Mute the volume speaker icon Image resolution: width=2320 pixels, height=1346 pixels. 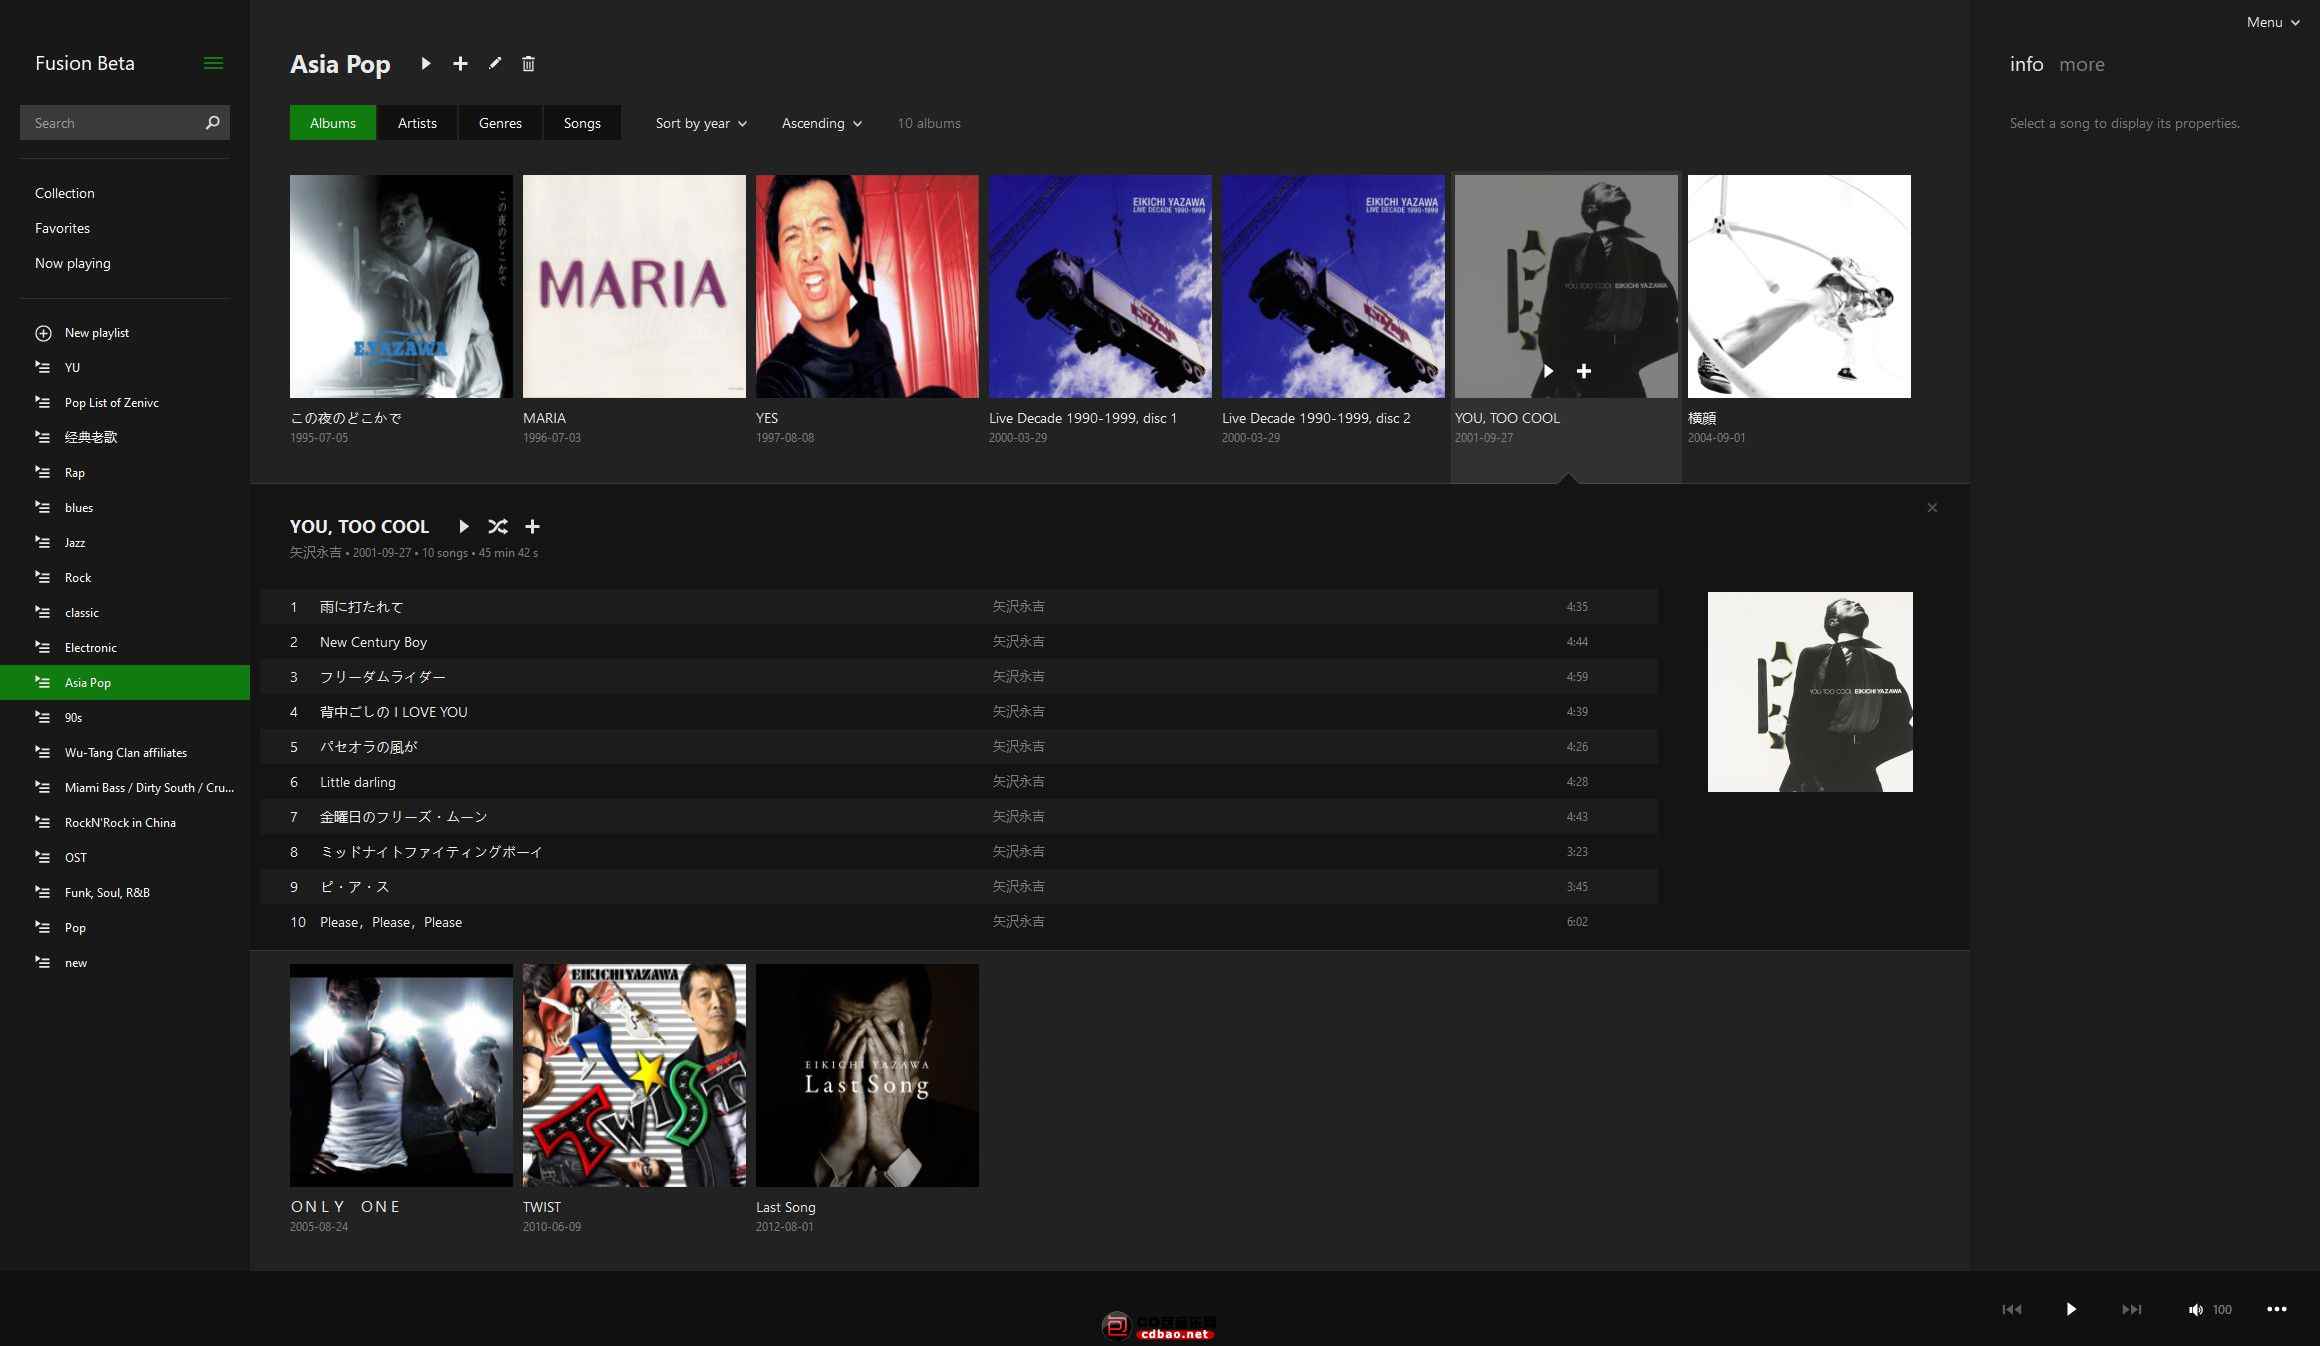coord(2195,1310)
